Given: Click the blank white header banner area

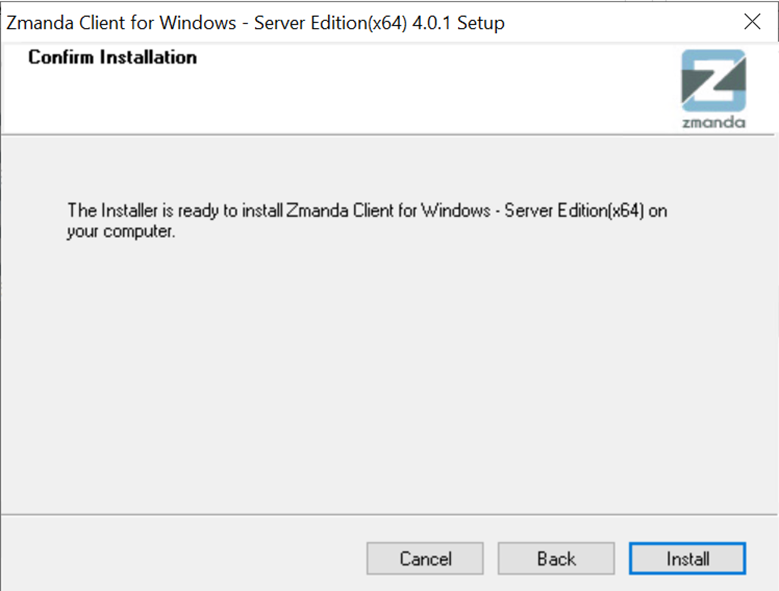Looking at the screenshot, I should (397, 94).
